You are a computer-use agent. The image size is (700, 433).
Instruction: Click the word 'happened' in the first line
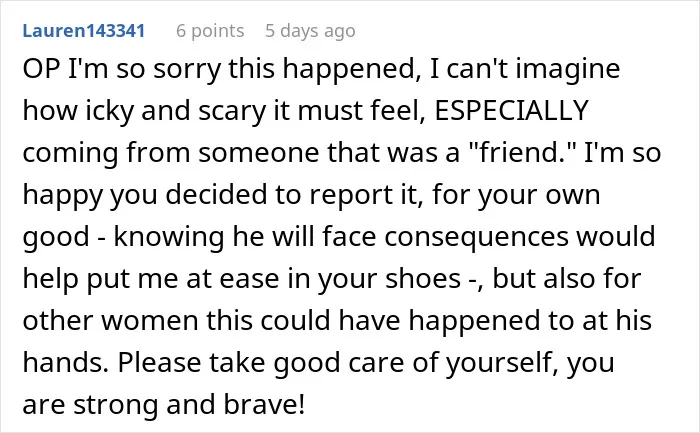coord(350,69)
